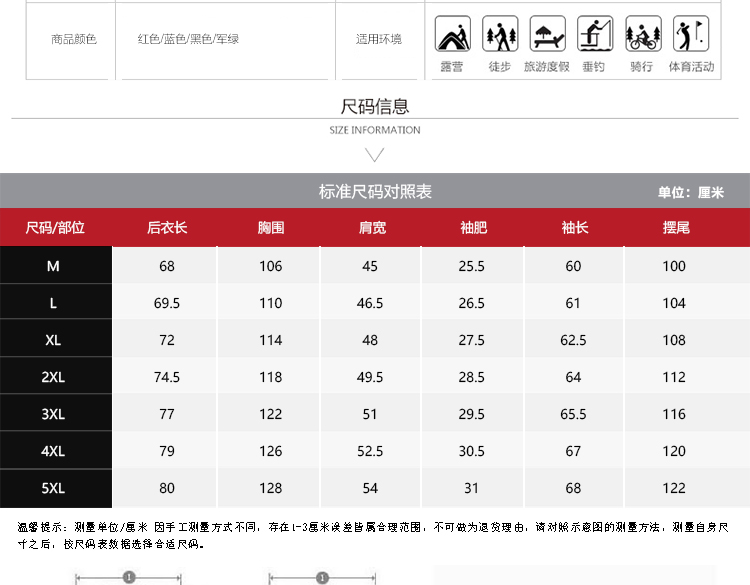Click the 标准尺码对照表 title bar
750x585 pixels.
pos(375,192)
